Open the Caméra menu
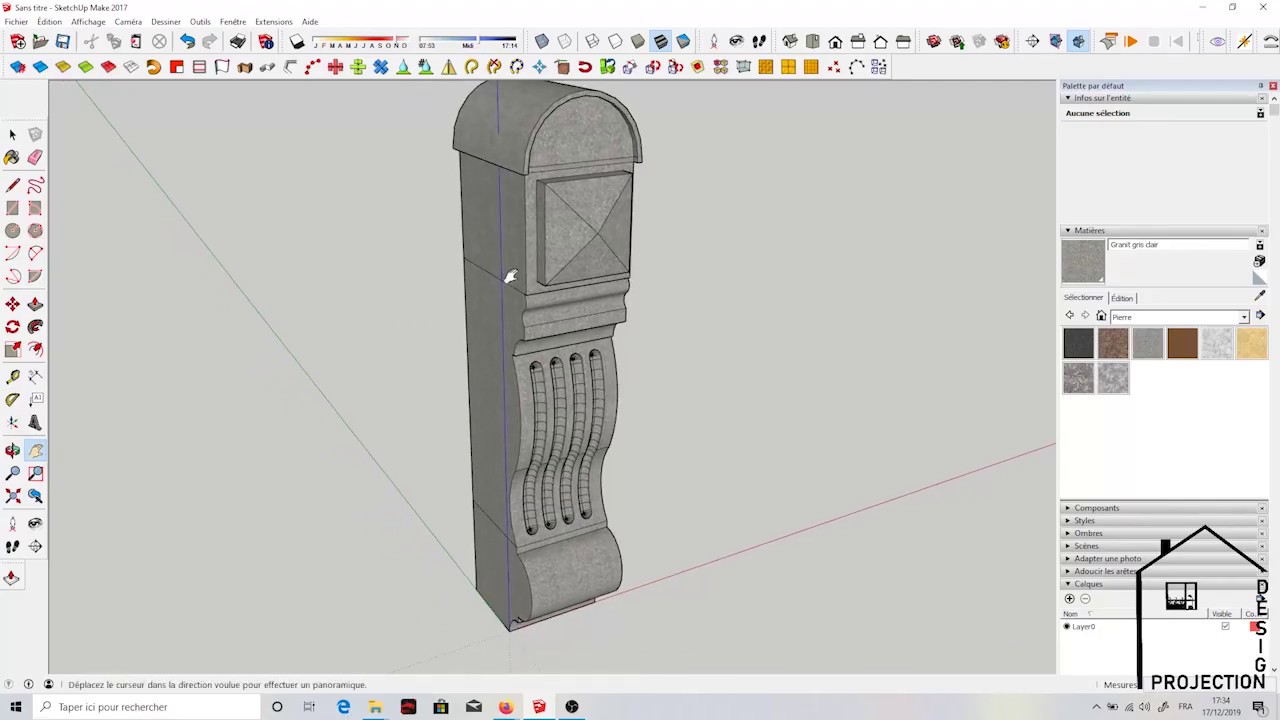The width and height of the screenshot is (1280, 720). coord(128,22)
